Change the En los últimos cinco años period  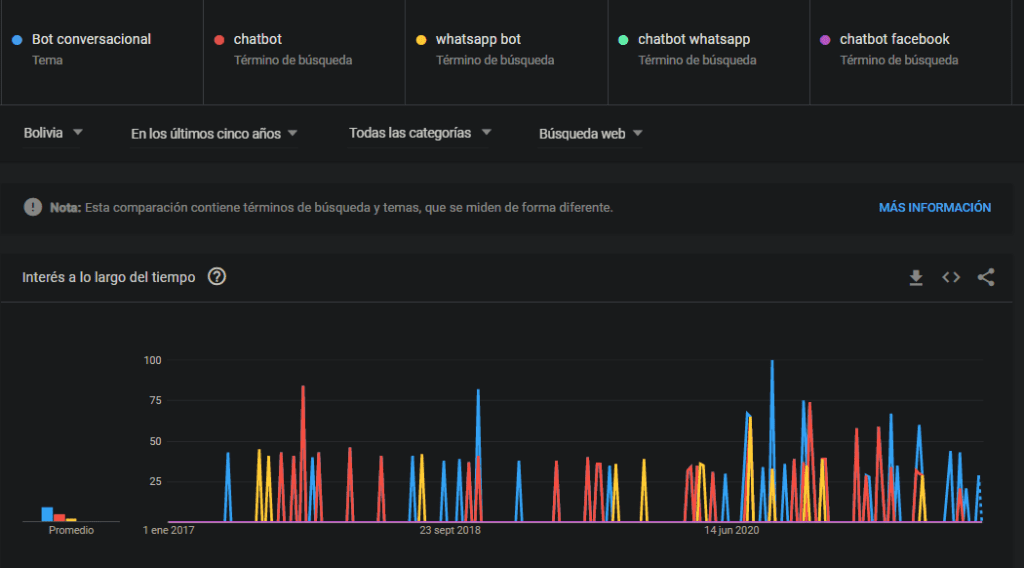pyautogui.click(x=214, y=134)
